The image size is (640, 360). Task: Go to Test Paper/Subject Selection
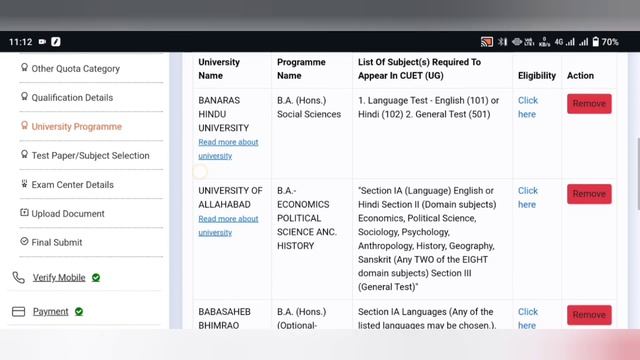coord(91,156)
